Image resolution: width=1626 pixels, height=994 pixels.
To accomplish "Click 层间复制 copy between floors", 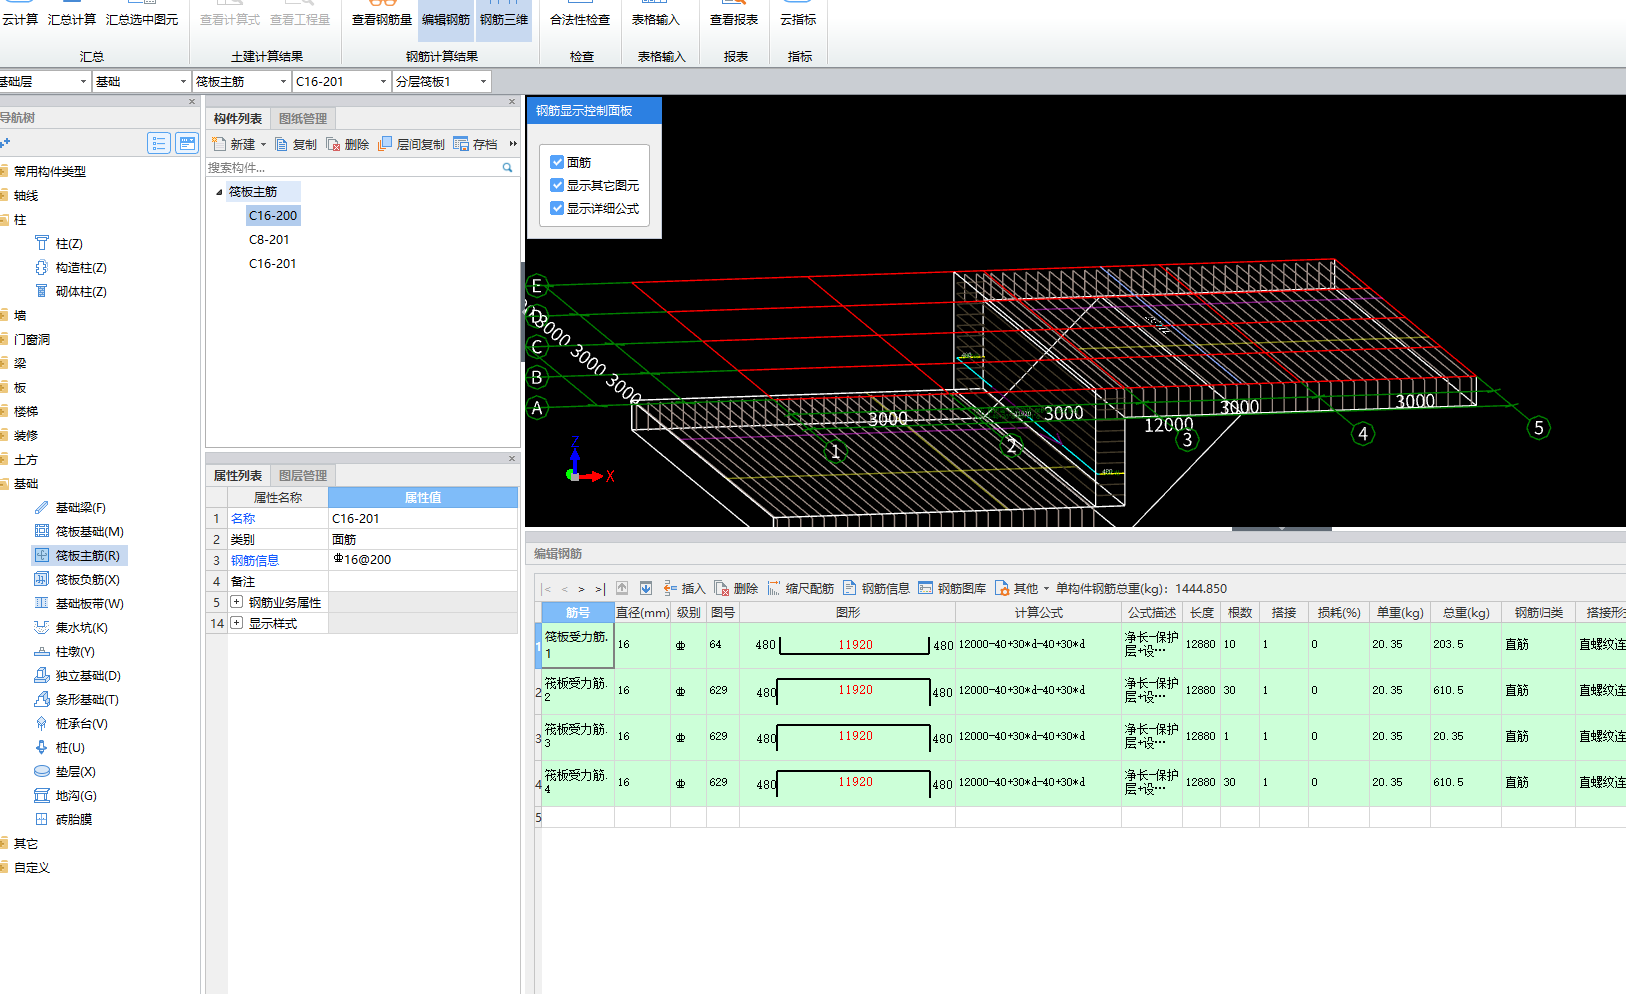I will pos(411,144).
